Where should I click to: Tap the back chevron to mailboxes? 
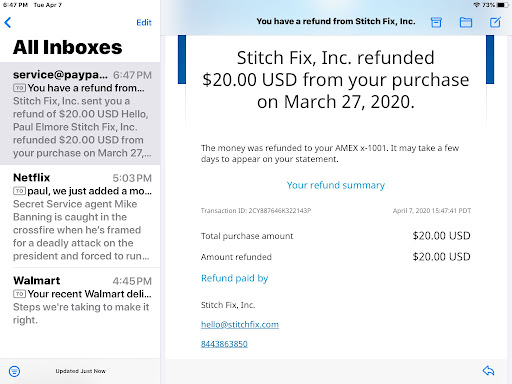pyautogui.click(x=8, y=23)
